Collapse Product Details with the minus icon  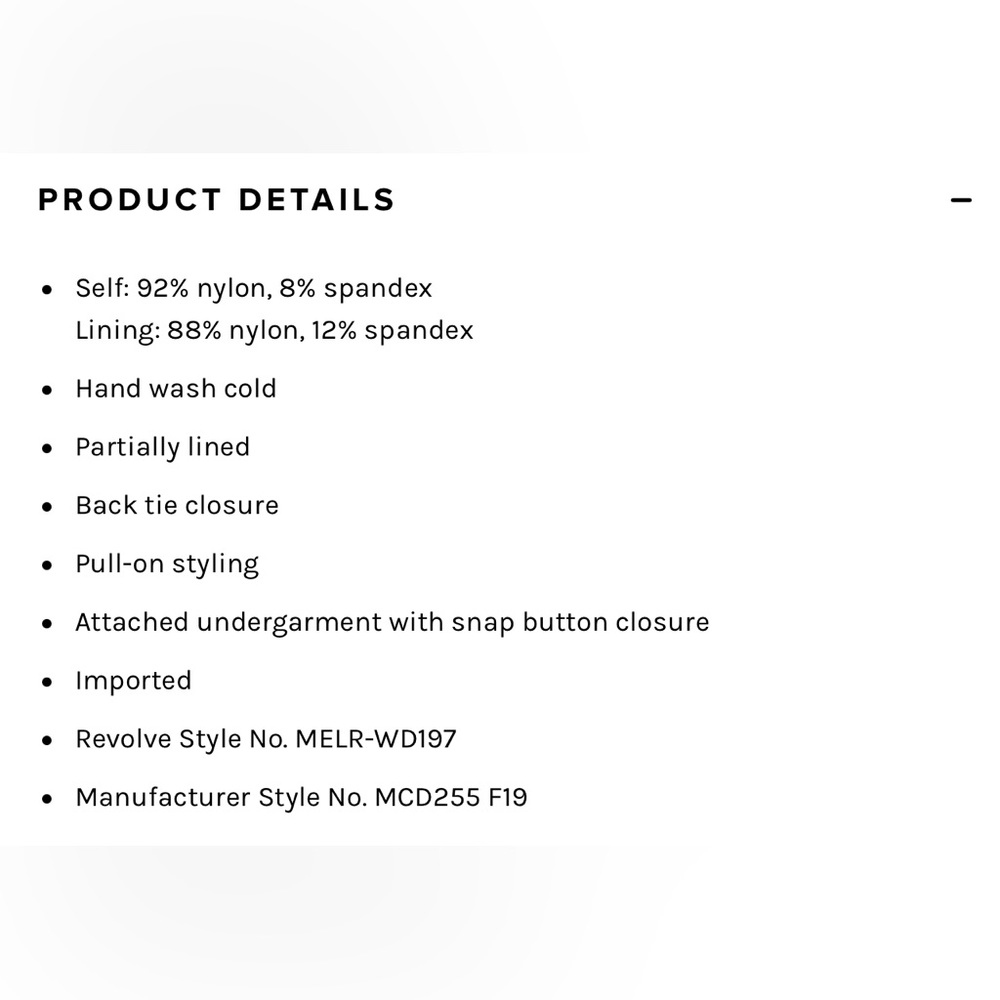coord(960,200)
